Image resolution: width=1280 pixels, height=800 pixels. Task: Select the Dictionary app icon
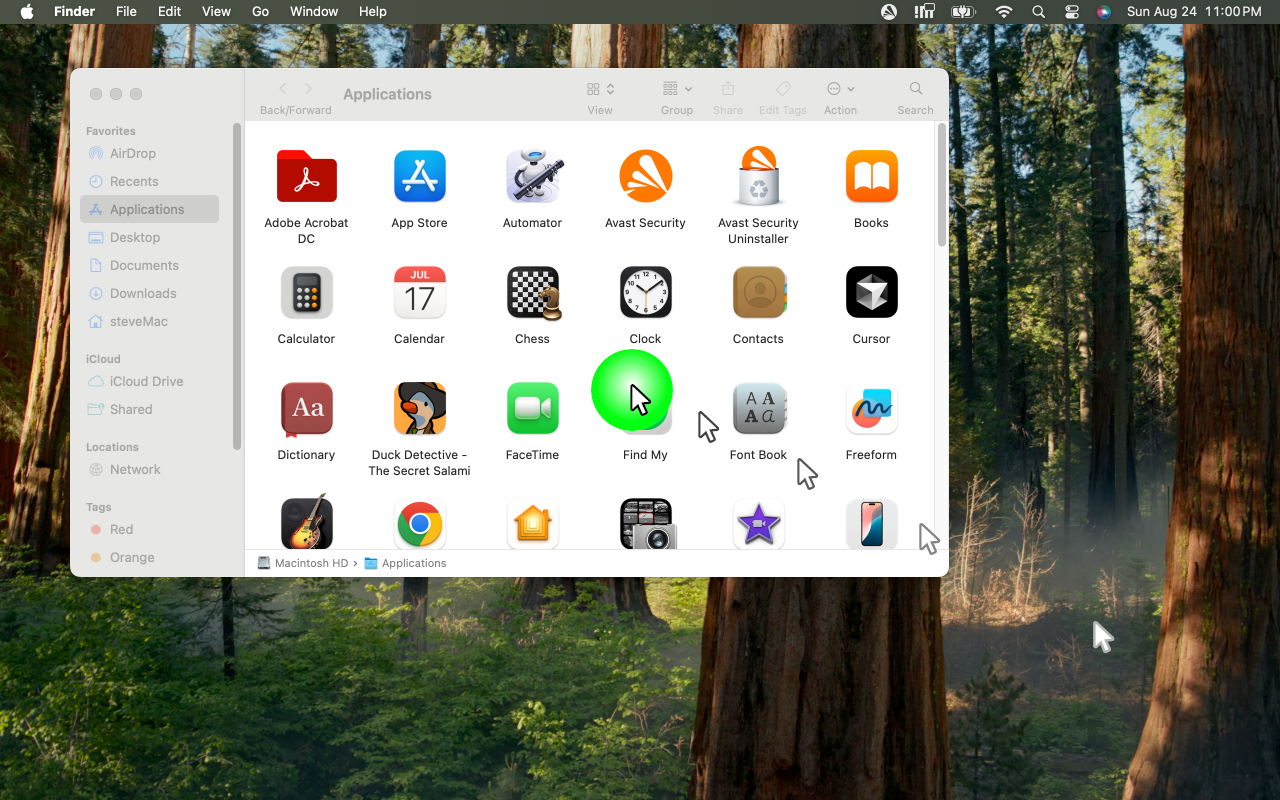(x=306, y=408)
